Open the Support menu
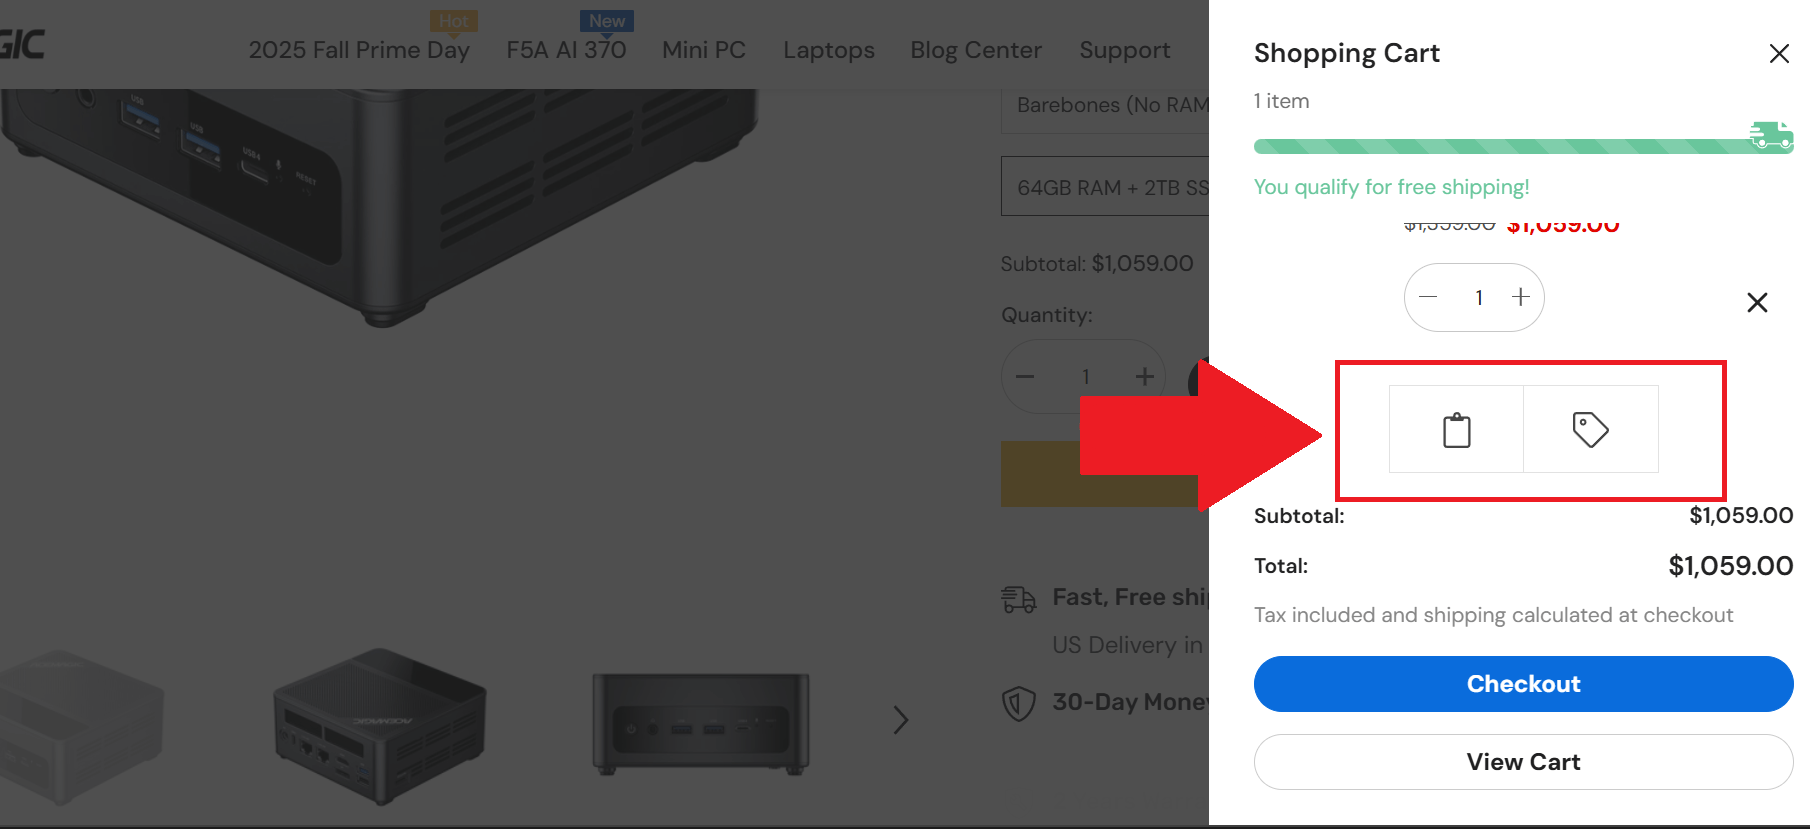Image resolution: width=1810 pixels, height=829 pixels. 1124,50
